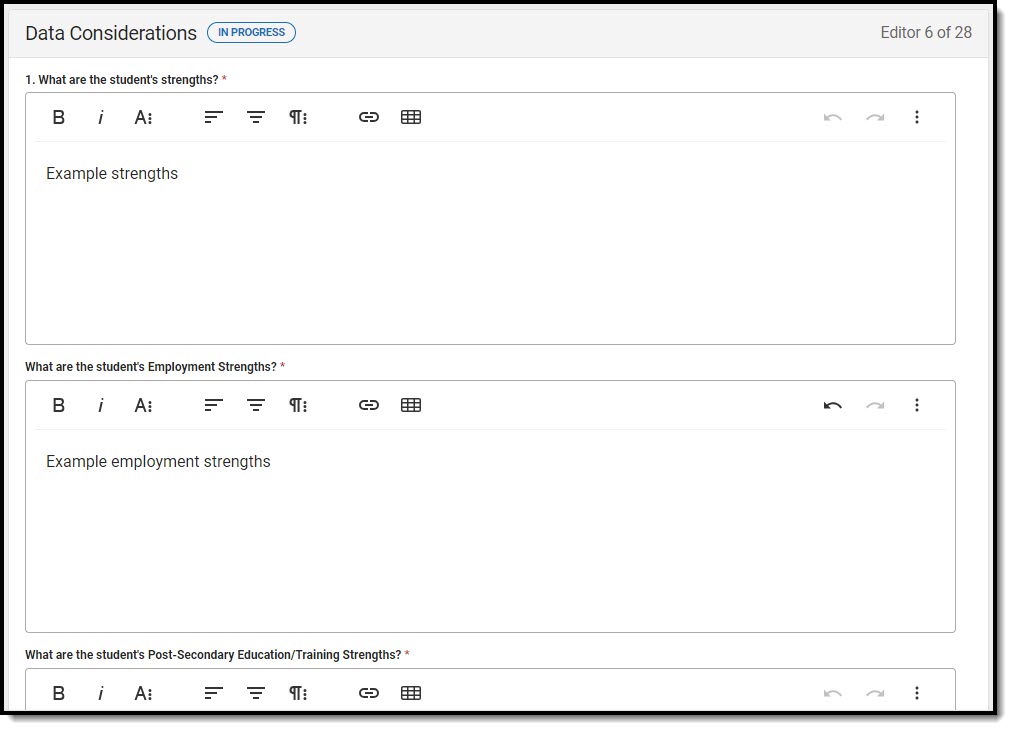
Task: Click into 'Example employment strengths' text area
Action: point(491,531)
